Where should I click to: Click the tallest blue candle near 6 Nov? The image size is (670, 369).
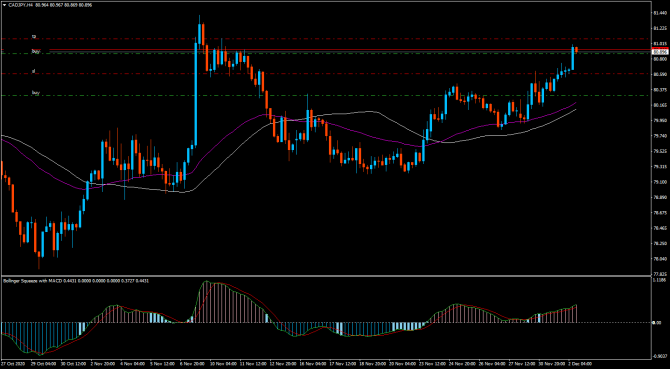[196, 94]
